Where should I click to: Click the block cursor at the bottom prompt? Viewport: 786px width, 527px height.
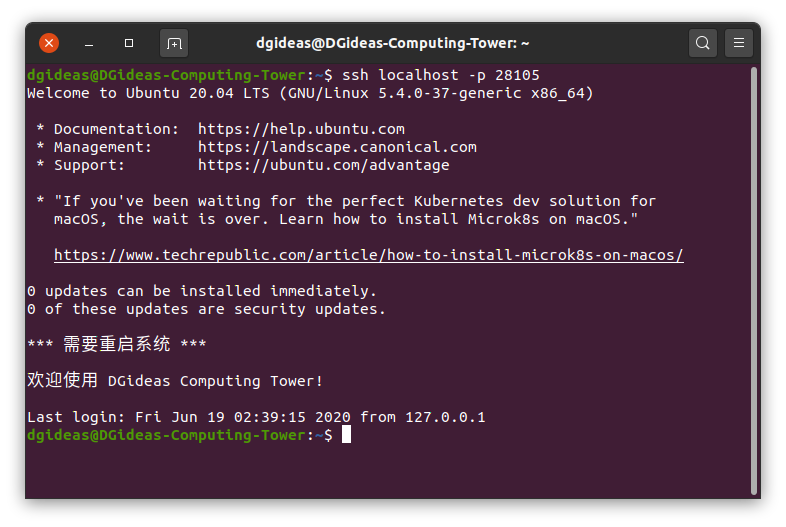tap(347, 435)
